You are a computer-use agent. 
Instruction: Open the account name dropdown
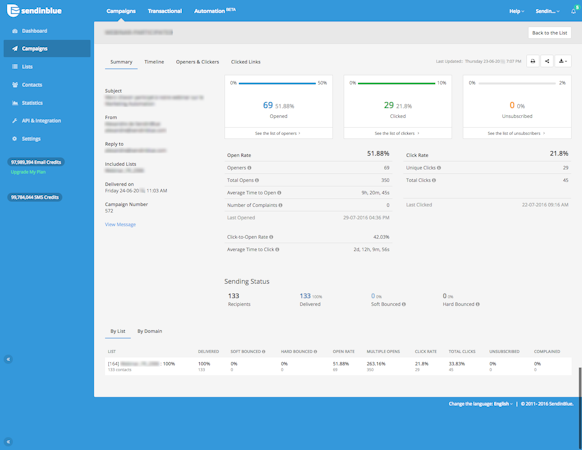pyautogui.click(x=547, y=11)
